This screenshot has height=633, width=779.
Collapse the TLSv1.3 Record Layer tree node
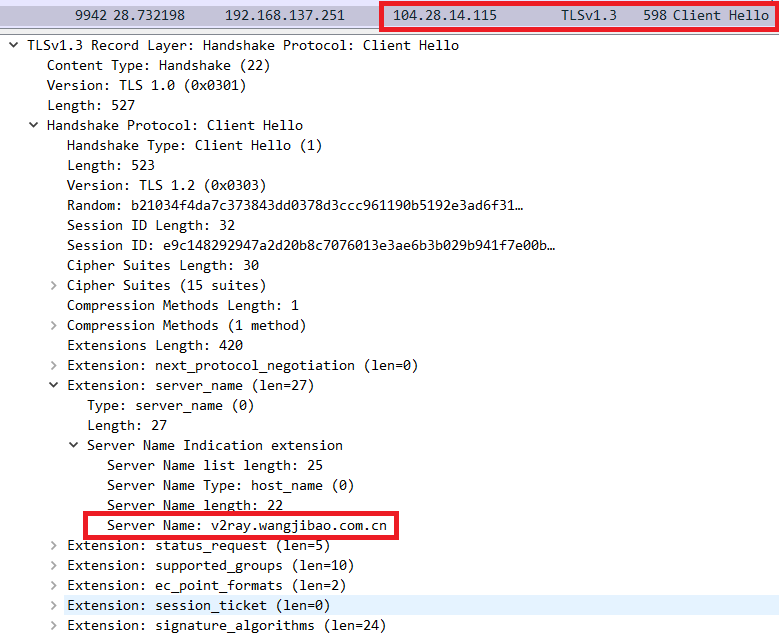click(x=14, y=45)
